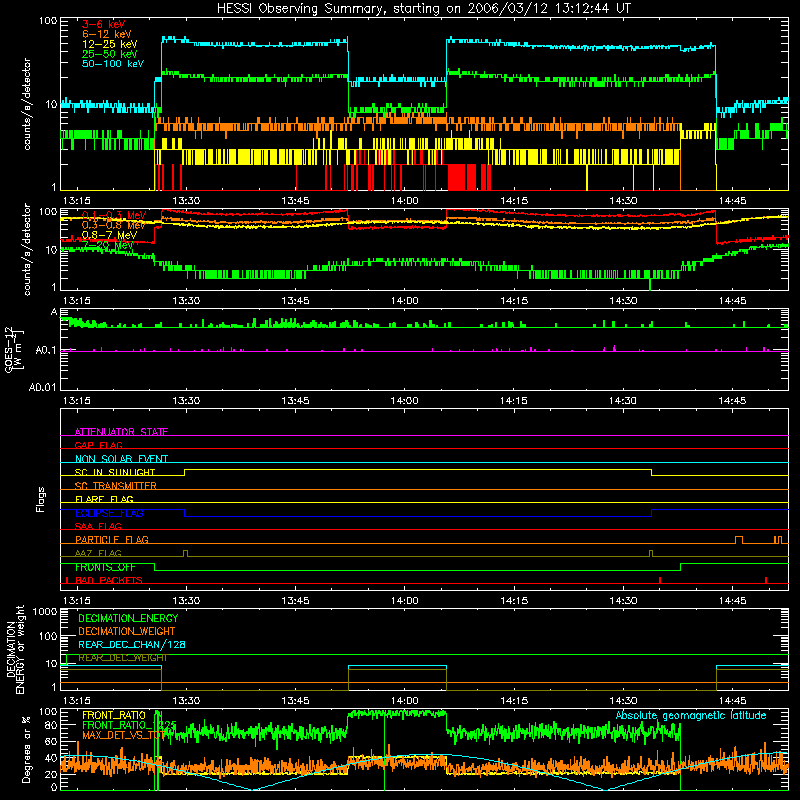The height and width of the screenshot is (800, 800).
Task: Click the BAD_PACKETS red tick near 14:35
Action: pyautogui.click(x=660, y=580)
